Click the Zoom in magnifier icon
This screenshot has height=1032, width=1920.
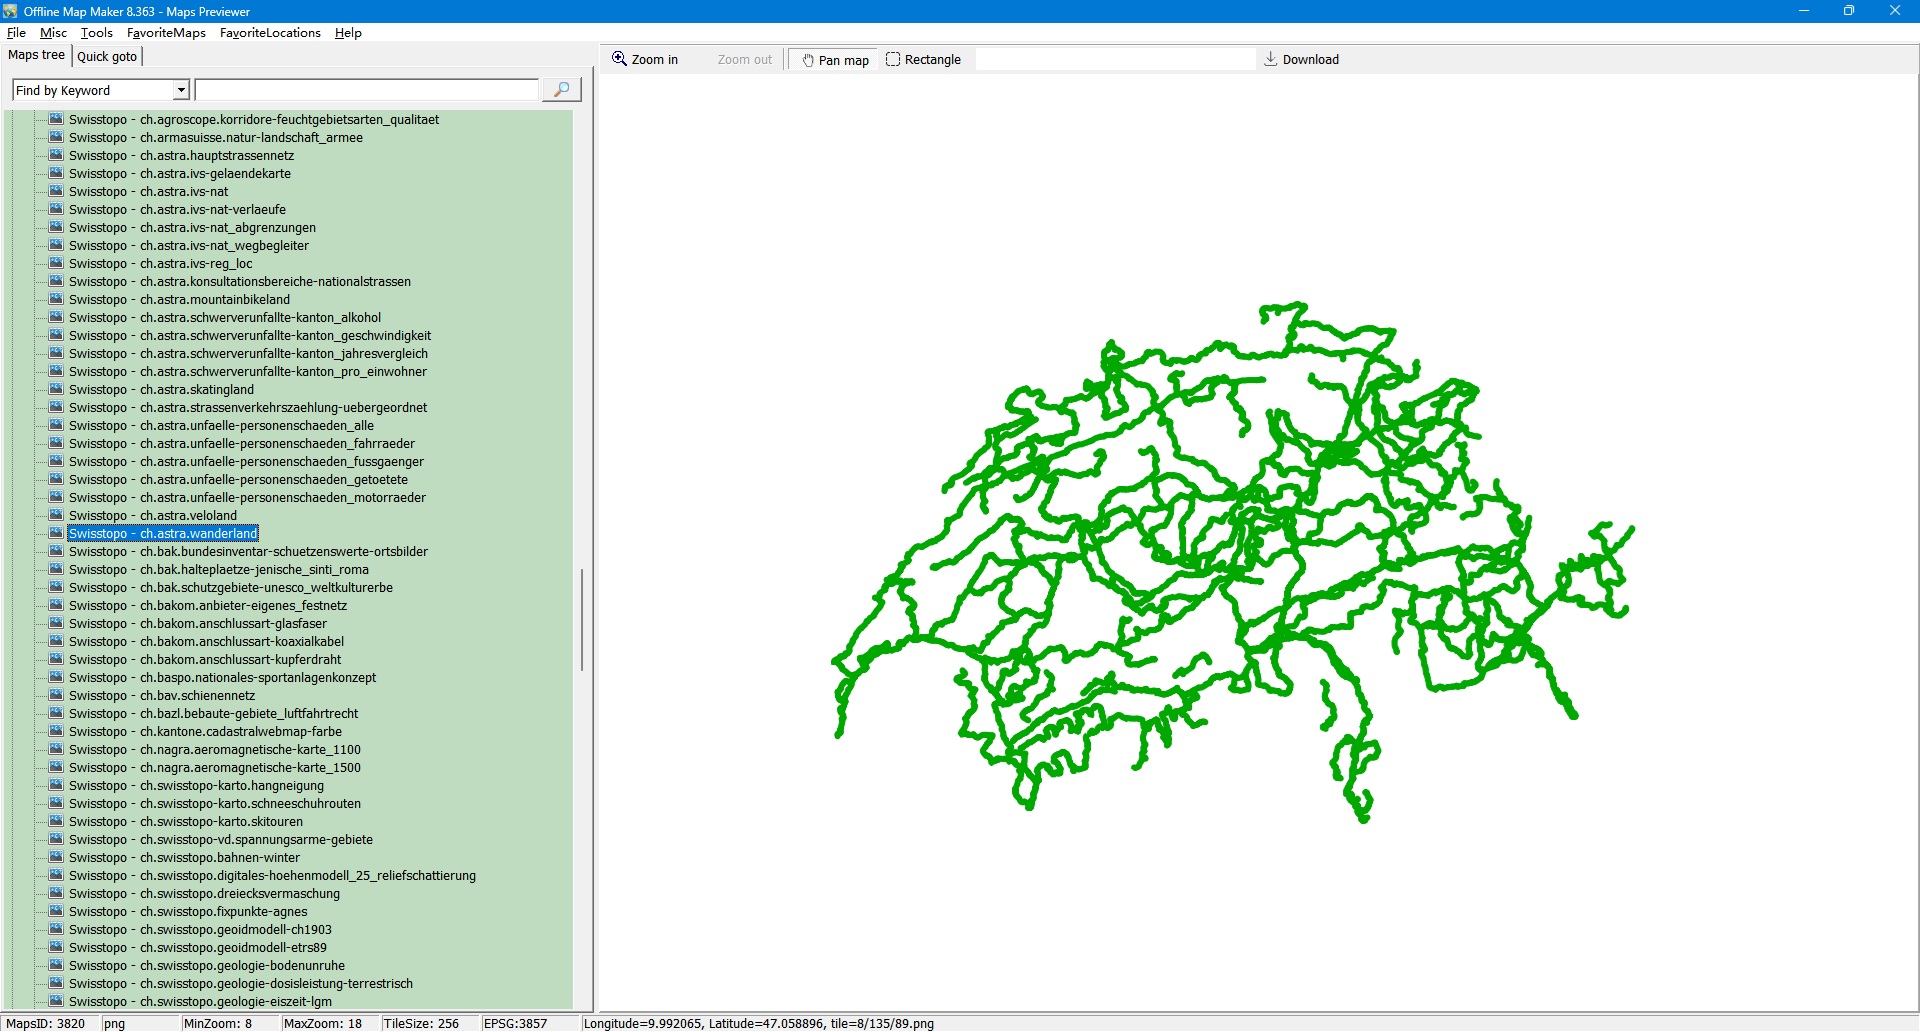pos(620,59)
